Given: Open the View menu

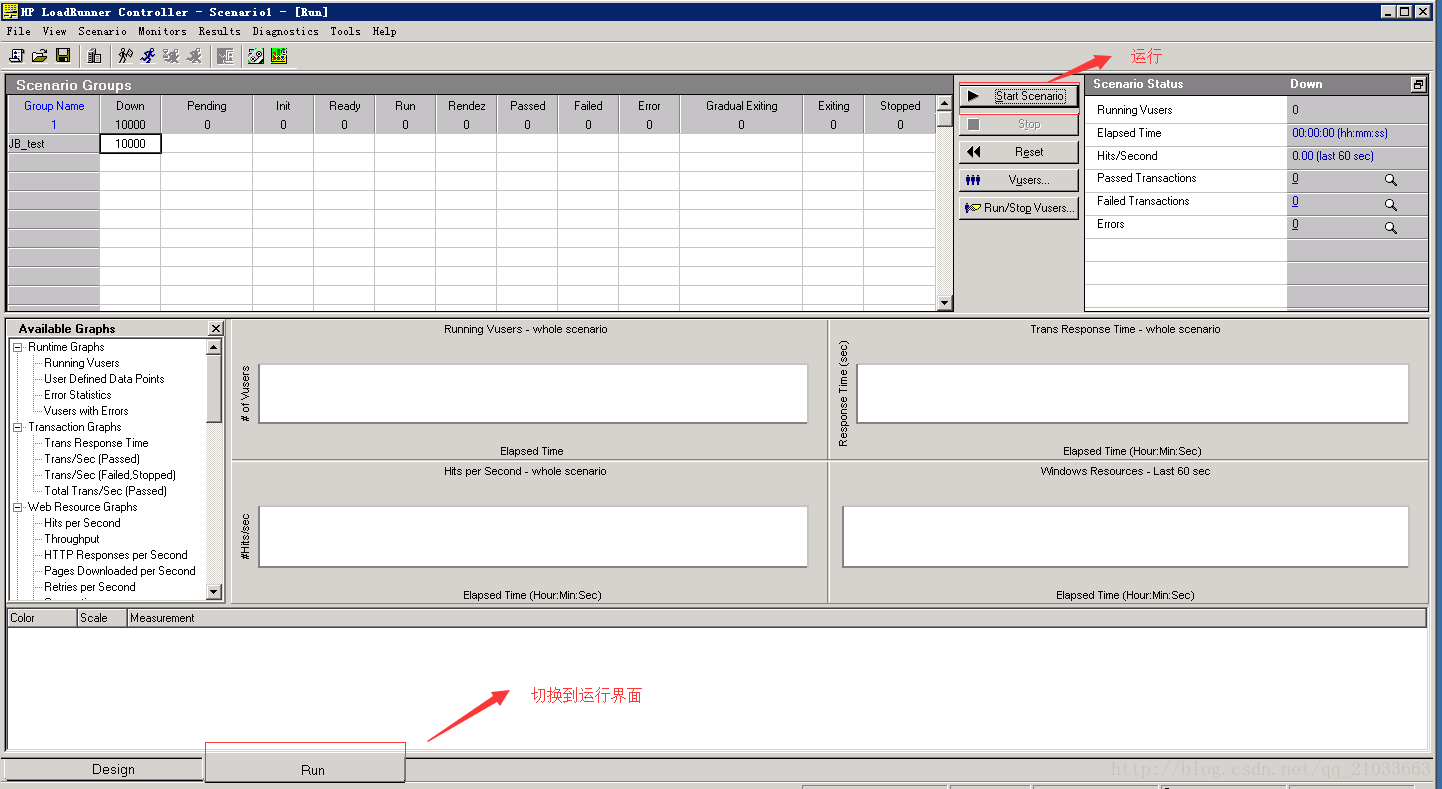Looking at the screenshot, I should (x=54, y=31).
